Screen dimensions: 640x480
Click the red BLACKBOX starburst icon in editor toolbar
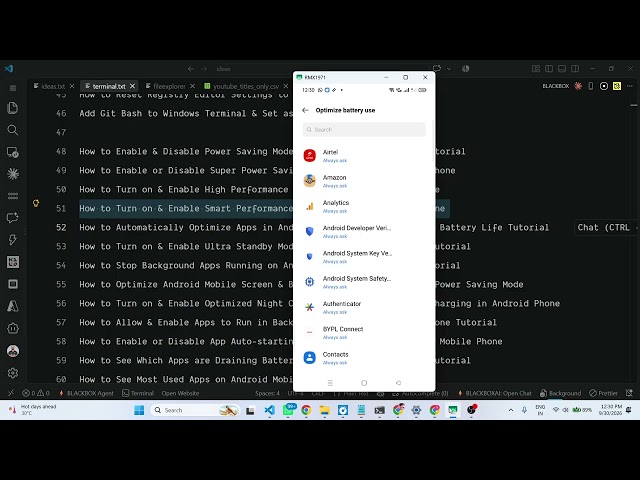point(578,86)
